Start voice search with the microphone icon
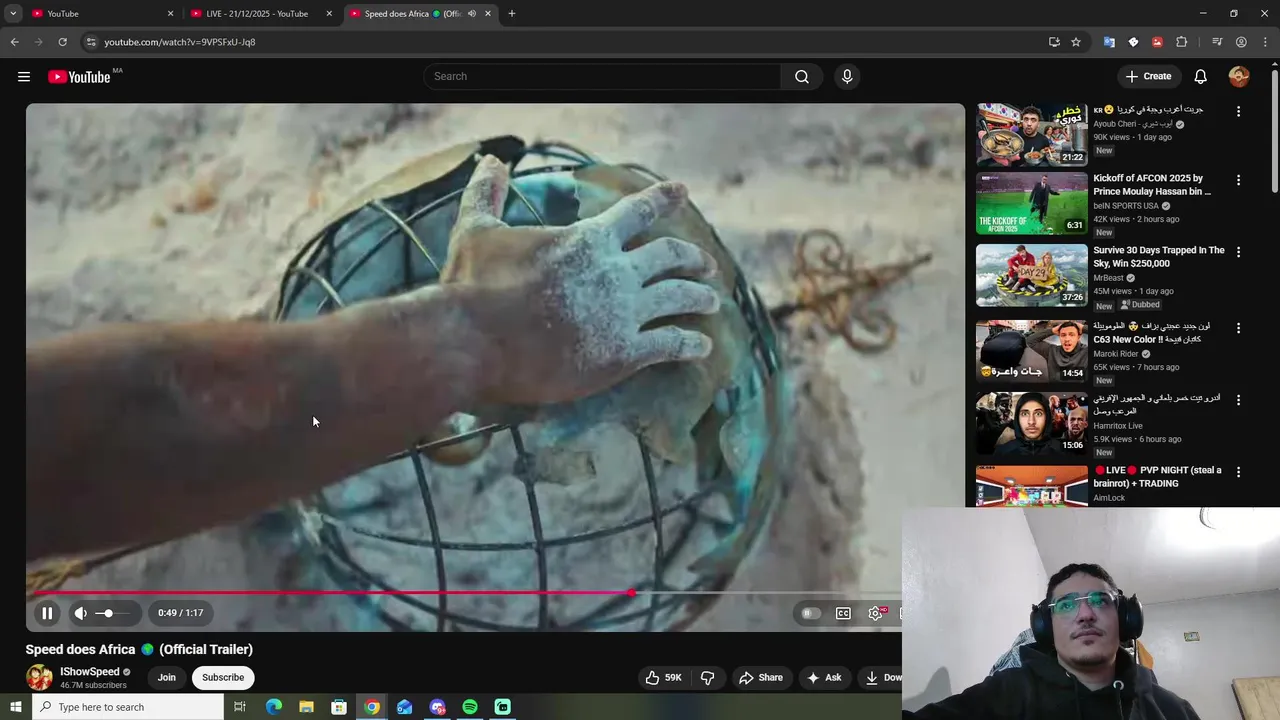 pos(847,76)
